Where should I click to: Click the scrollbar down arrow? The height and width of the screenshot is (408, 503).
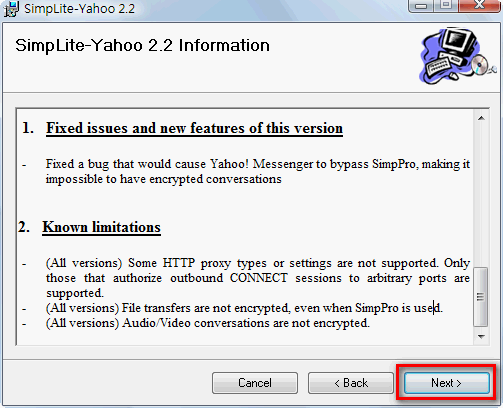click(x=481, y=336)
